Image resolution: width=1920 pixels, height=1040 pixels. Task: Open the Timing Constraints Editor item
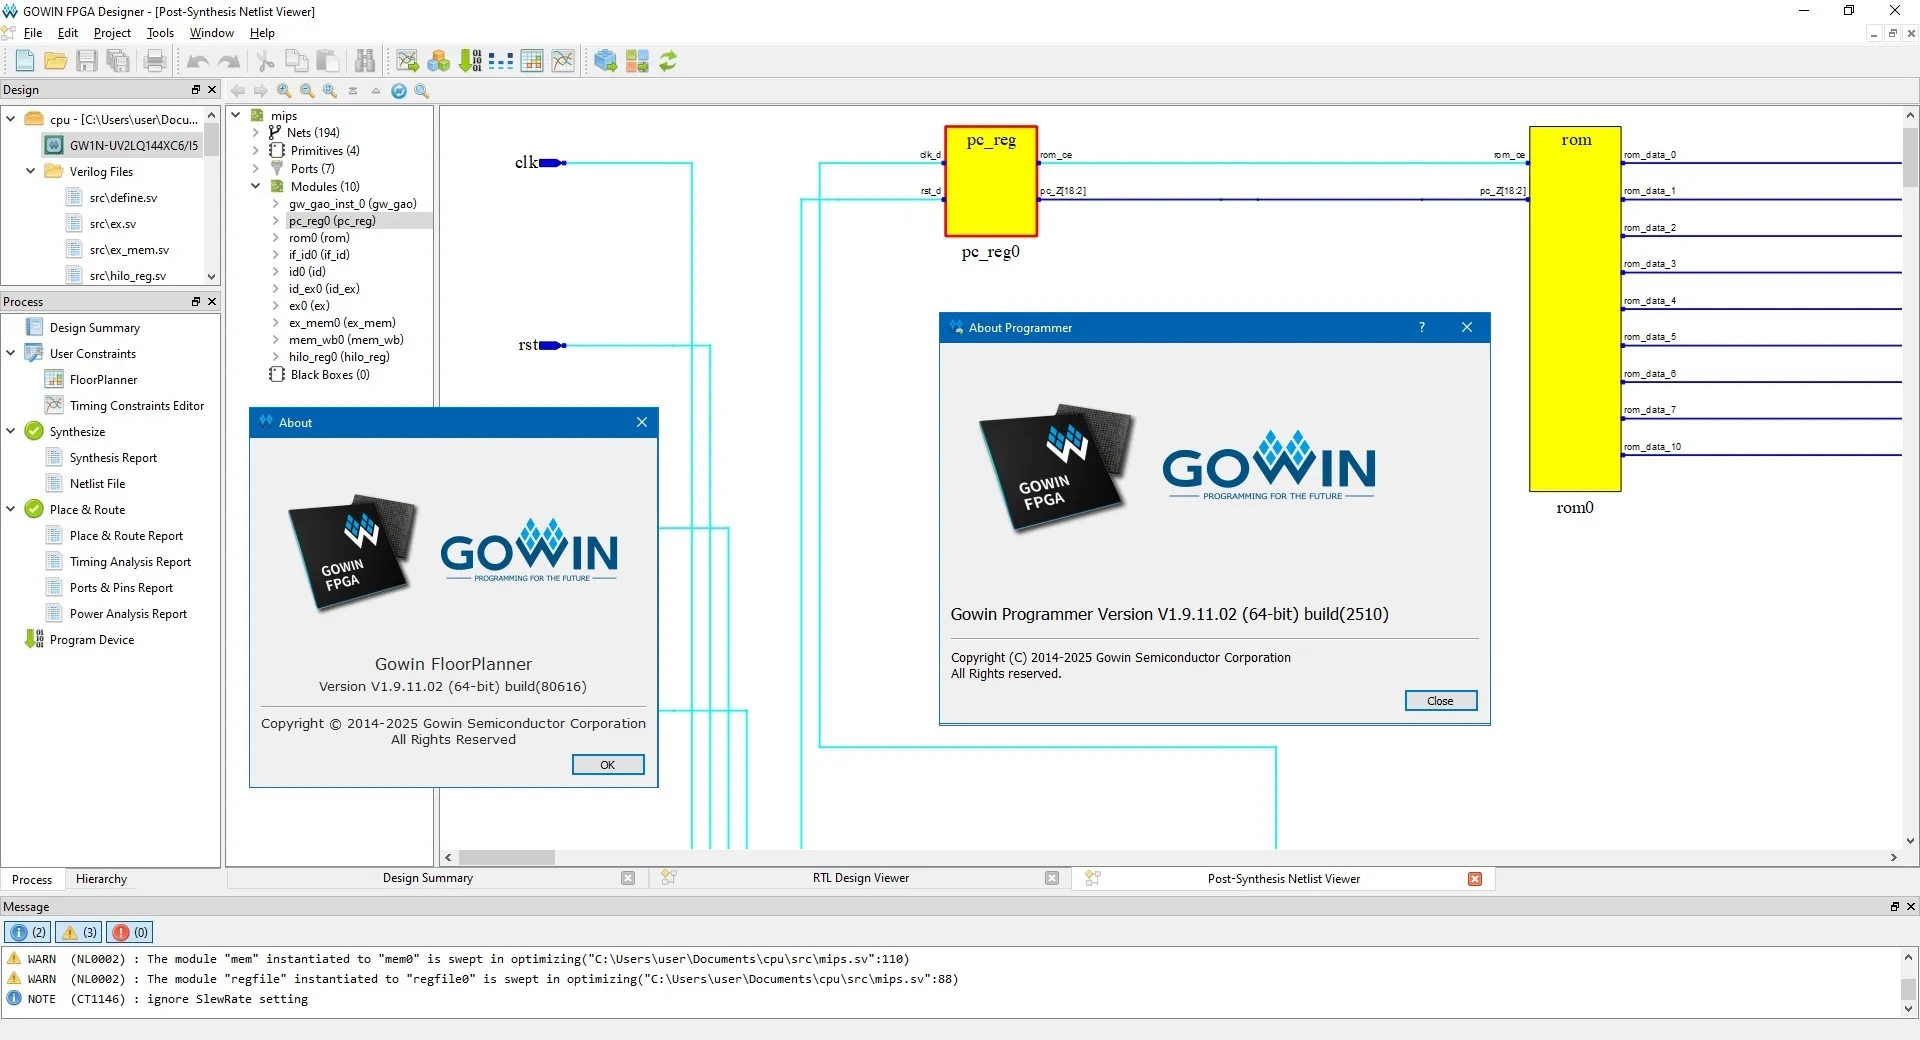point(136,406)
